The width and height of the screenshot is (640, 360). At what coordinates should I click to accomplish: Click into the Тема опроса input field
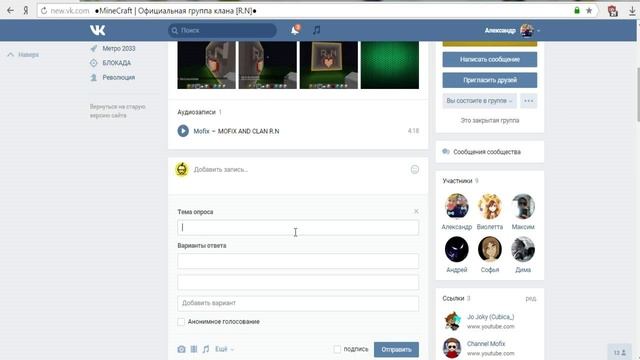298,227
